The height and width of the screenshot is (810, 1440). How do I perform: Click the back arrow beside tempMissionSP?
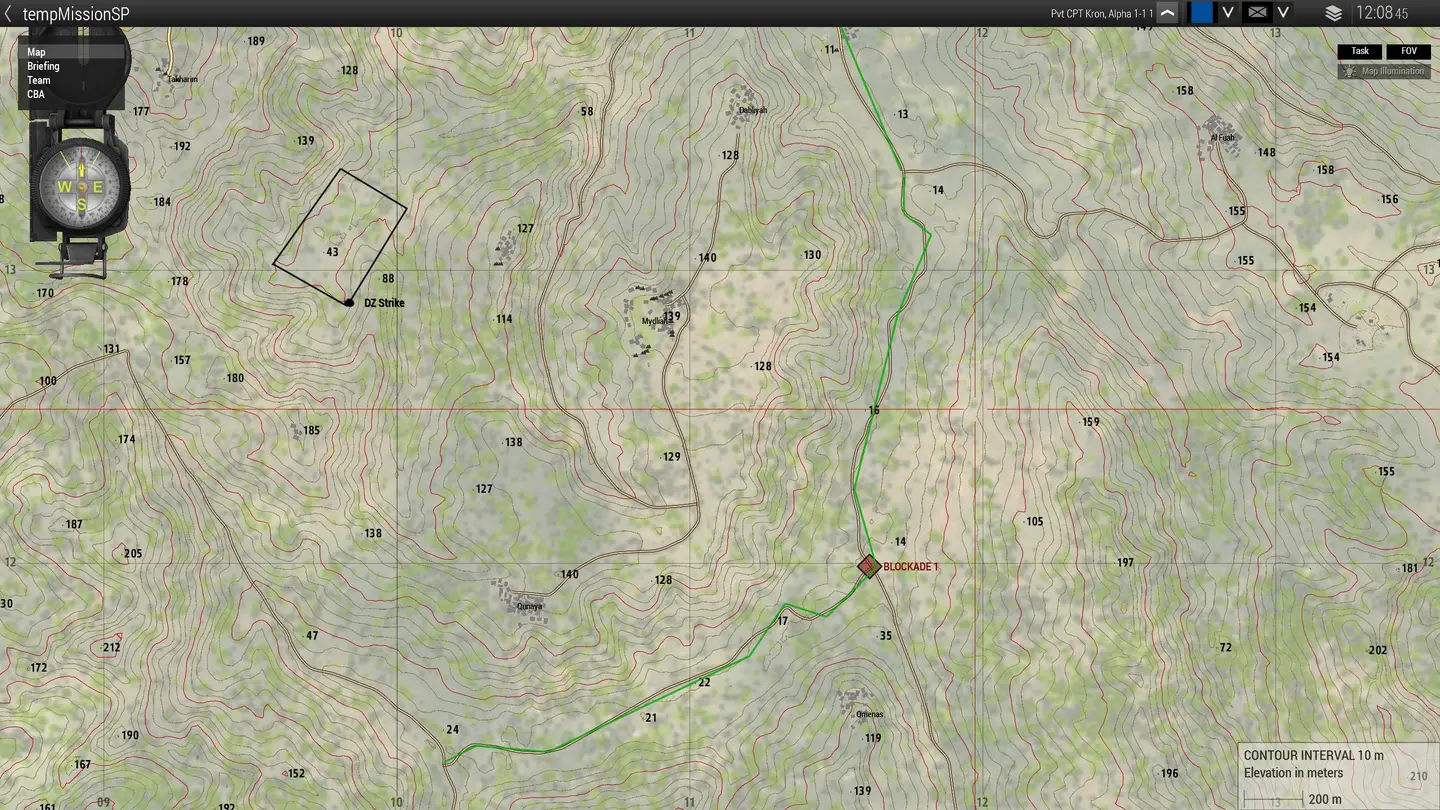click(x=9, y=14)
